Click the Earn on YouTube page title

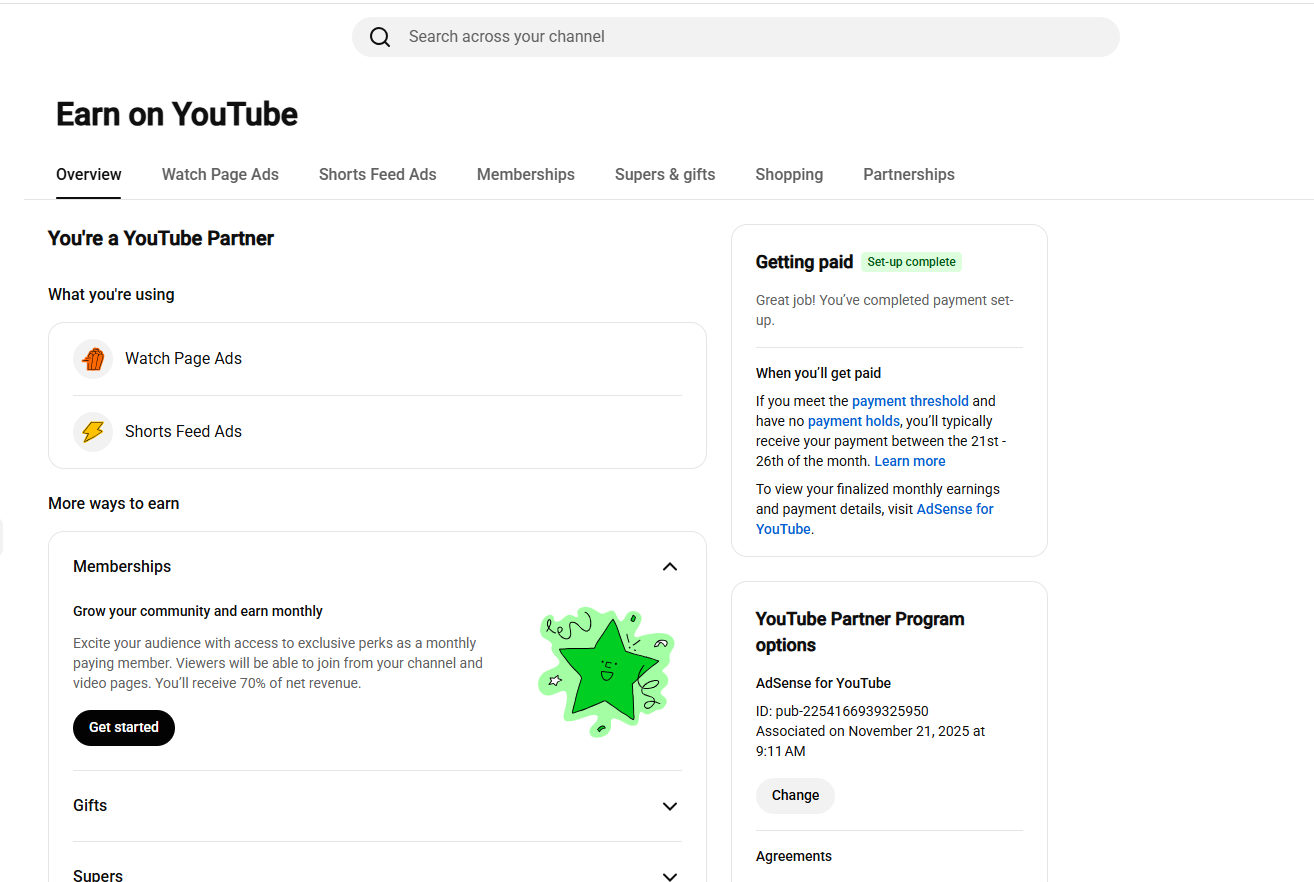point(177,114)
